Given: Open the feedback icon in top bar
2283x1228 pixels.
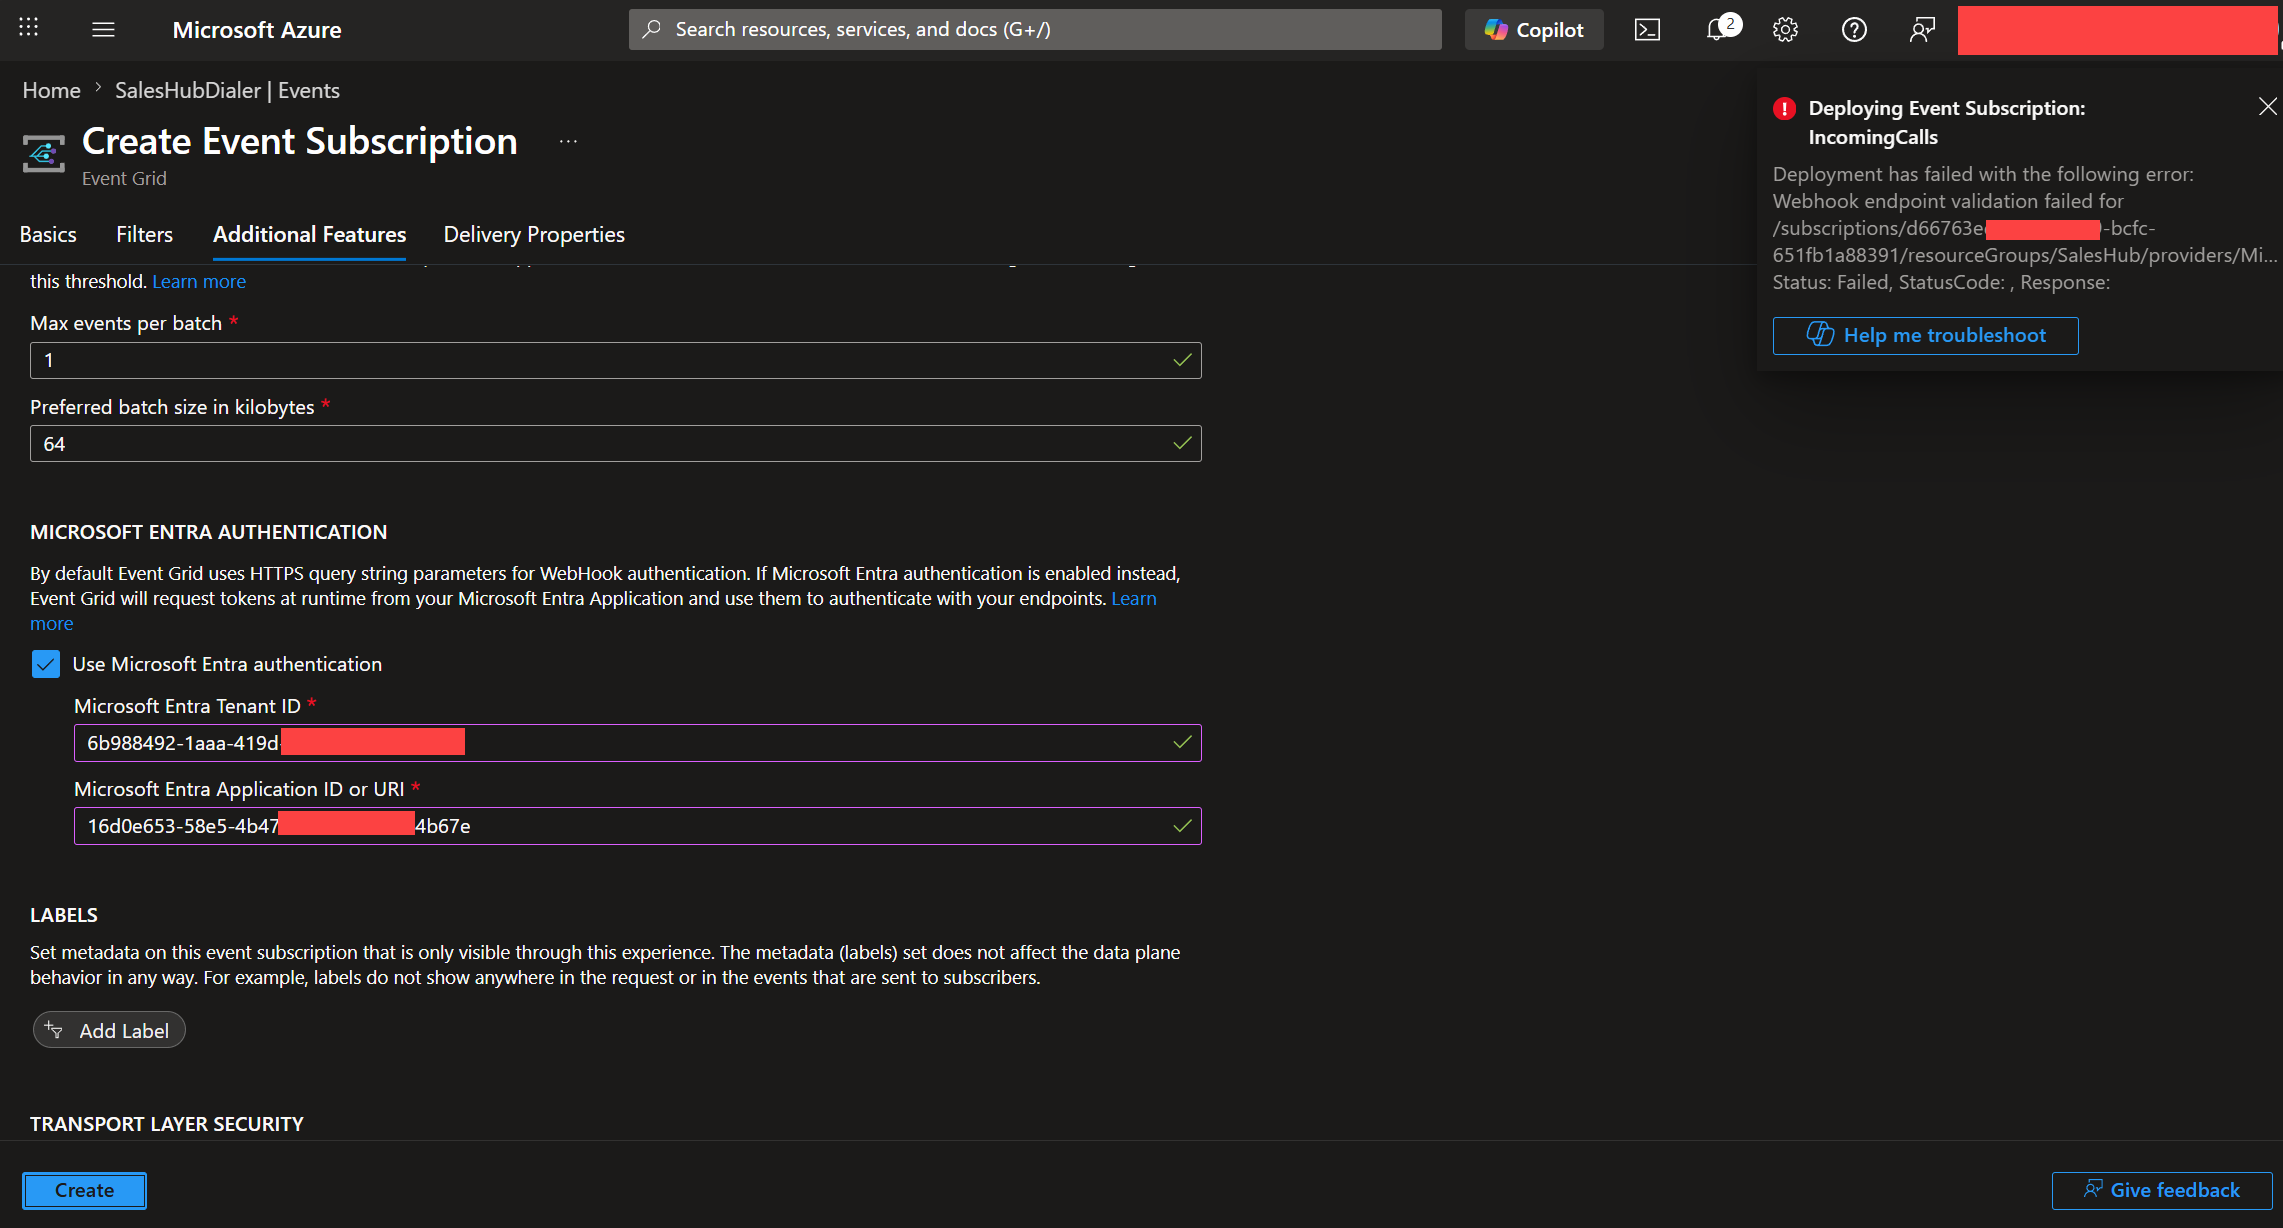Looking at the screenshot, I should click(x=1922, y=30).
